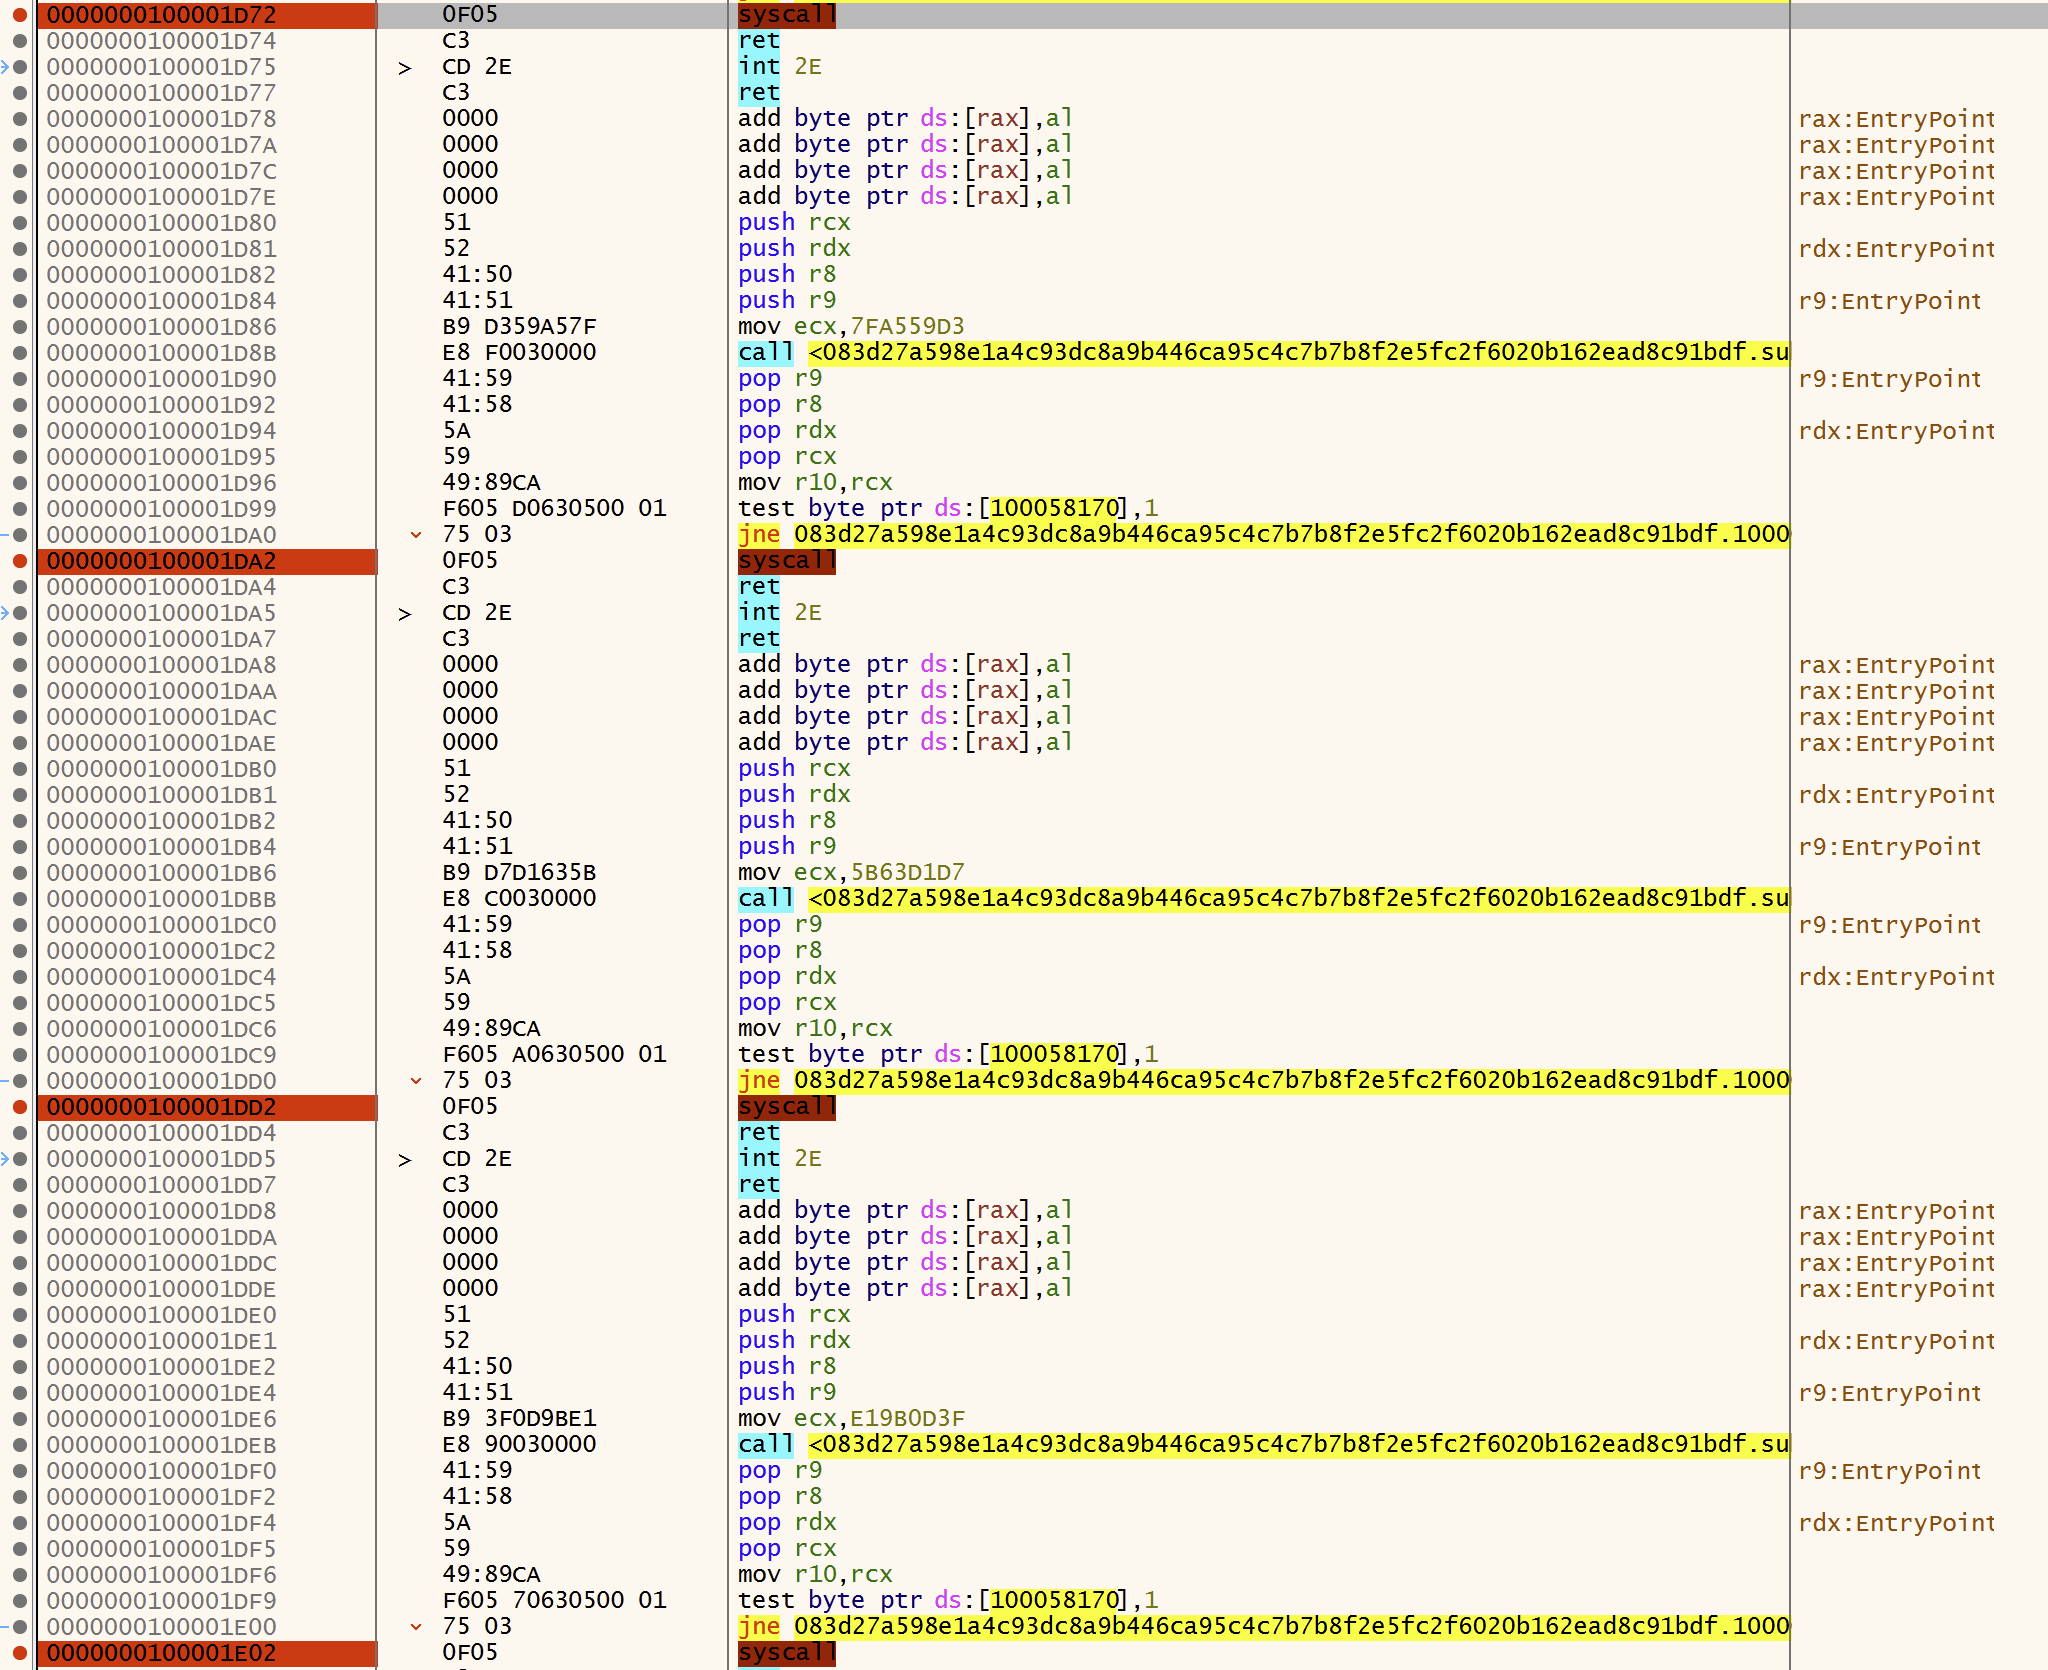2048x1670 pixels.
Task: Follow the jne target at address 1DA0
Action: click(x=1292, y=535)
